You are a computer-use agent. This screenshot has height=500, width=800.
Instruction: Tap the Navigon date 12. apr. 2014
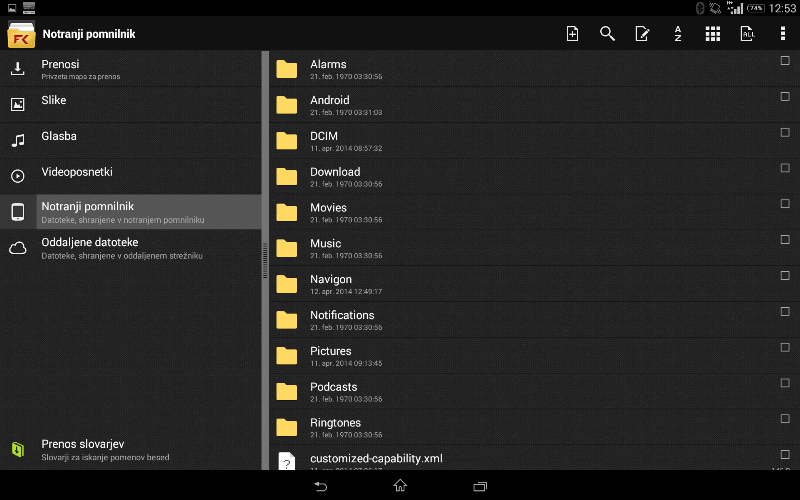coord(331,292)
